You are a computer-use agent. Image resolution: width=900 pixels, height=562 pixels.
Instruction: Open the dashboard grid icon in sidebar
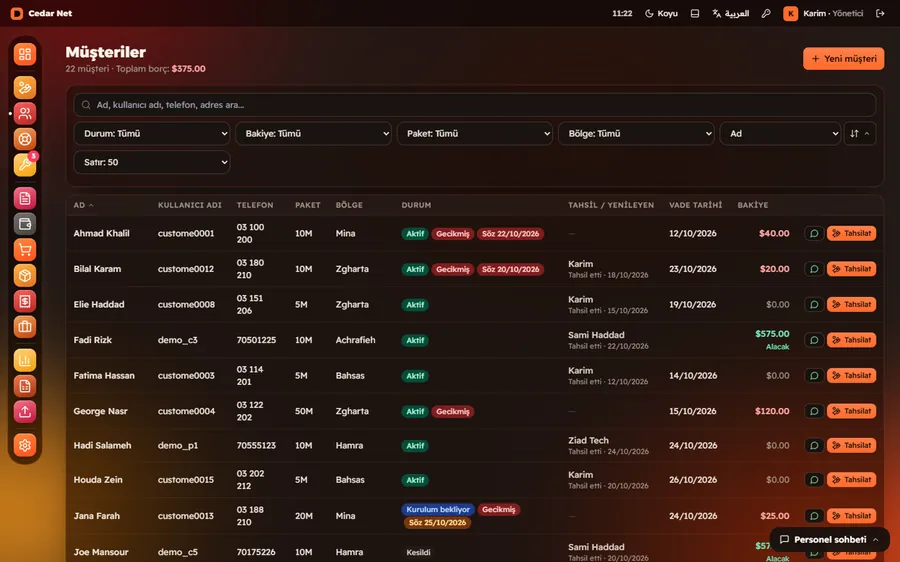click(25, 55)
